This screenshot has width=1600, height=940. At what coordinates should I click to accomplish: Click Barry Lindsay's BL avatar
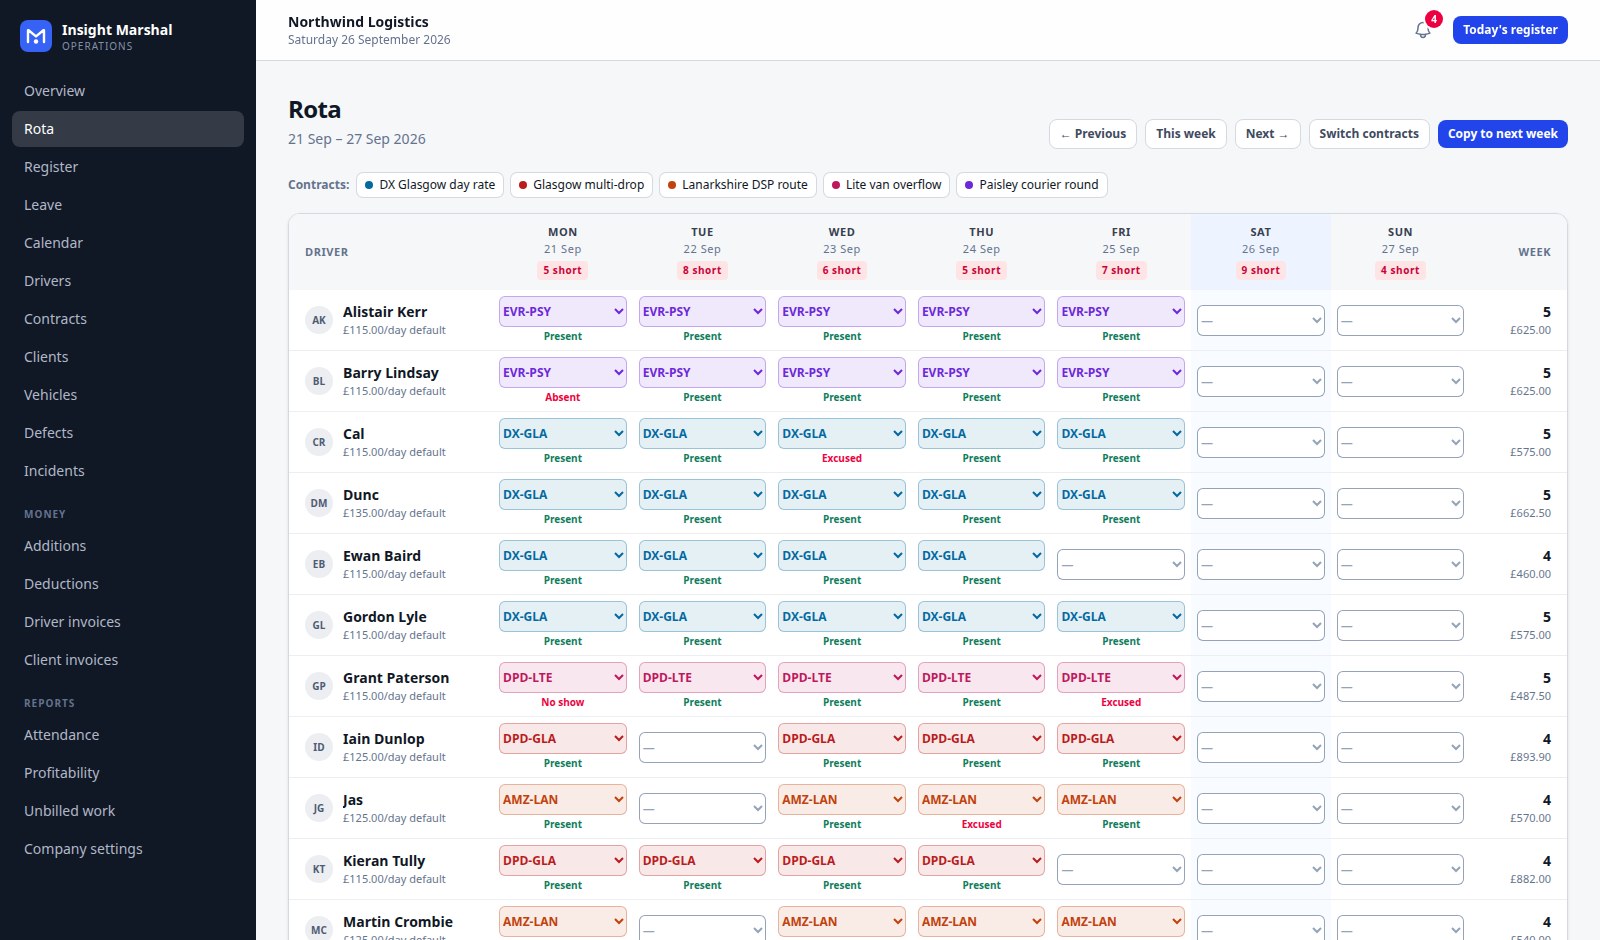(x=319, y=381)
